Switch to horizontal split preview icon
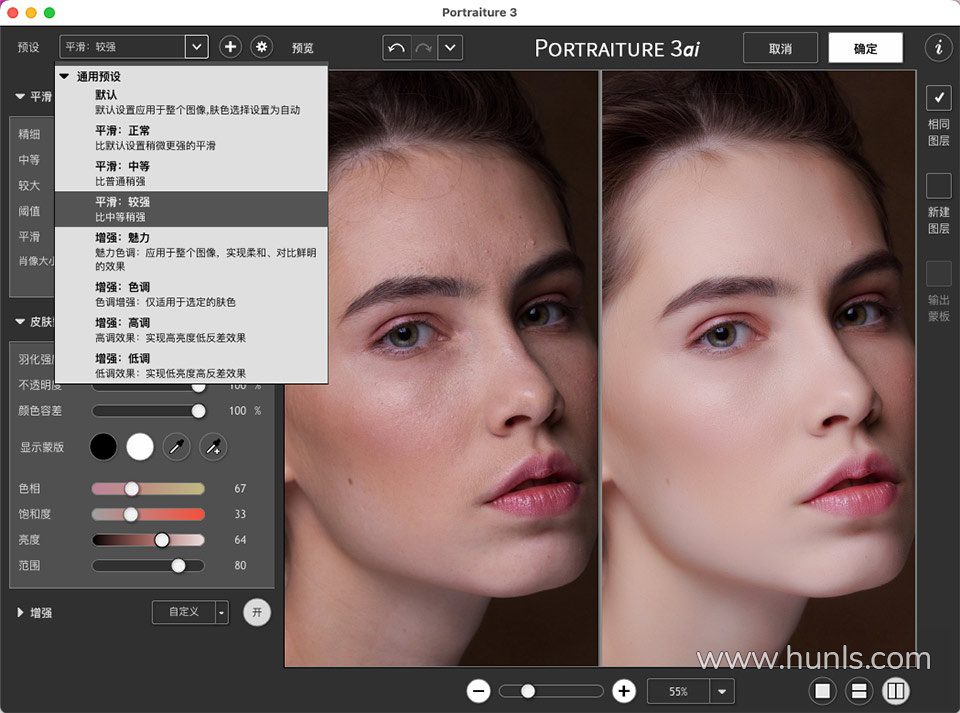This screenshot has width=960, height=713. 857,691
